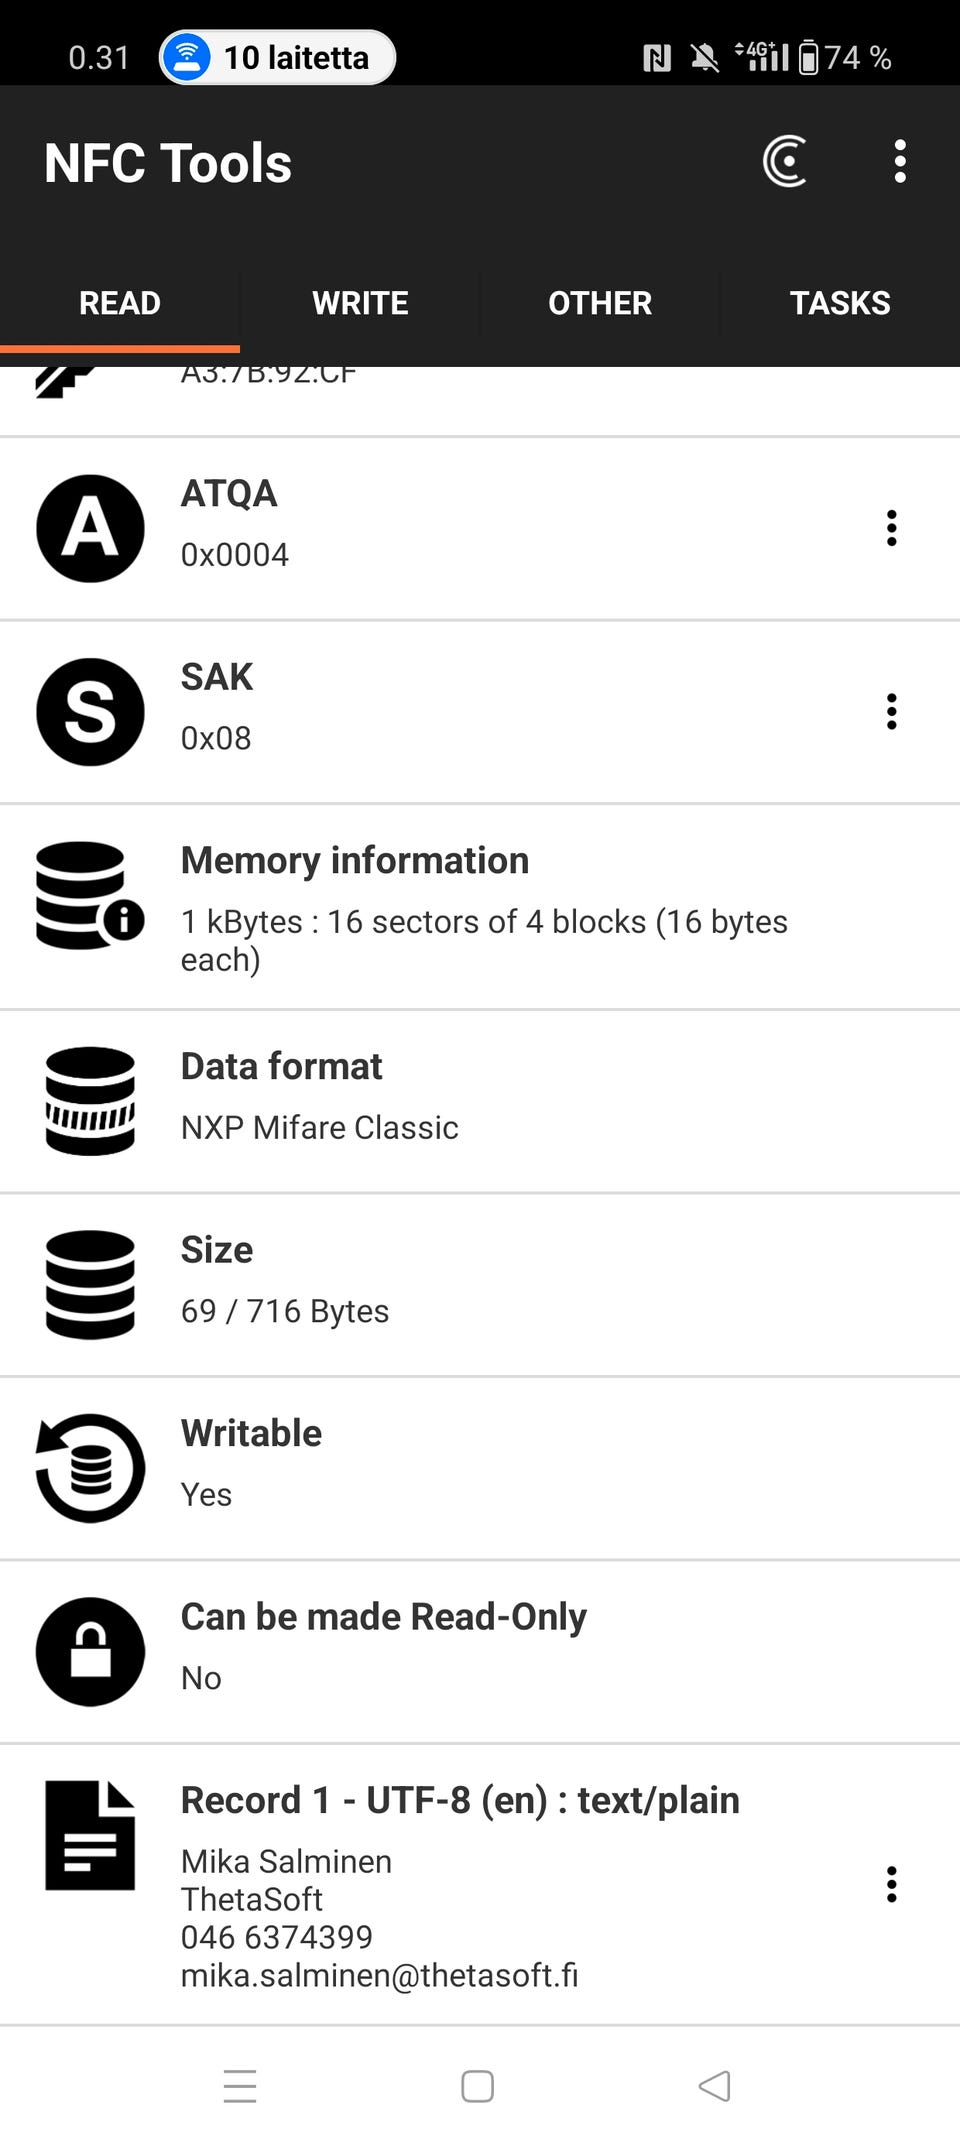
Task: Select the READ tab
Action: pyautogui.click(x=120, y=303)
